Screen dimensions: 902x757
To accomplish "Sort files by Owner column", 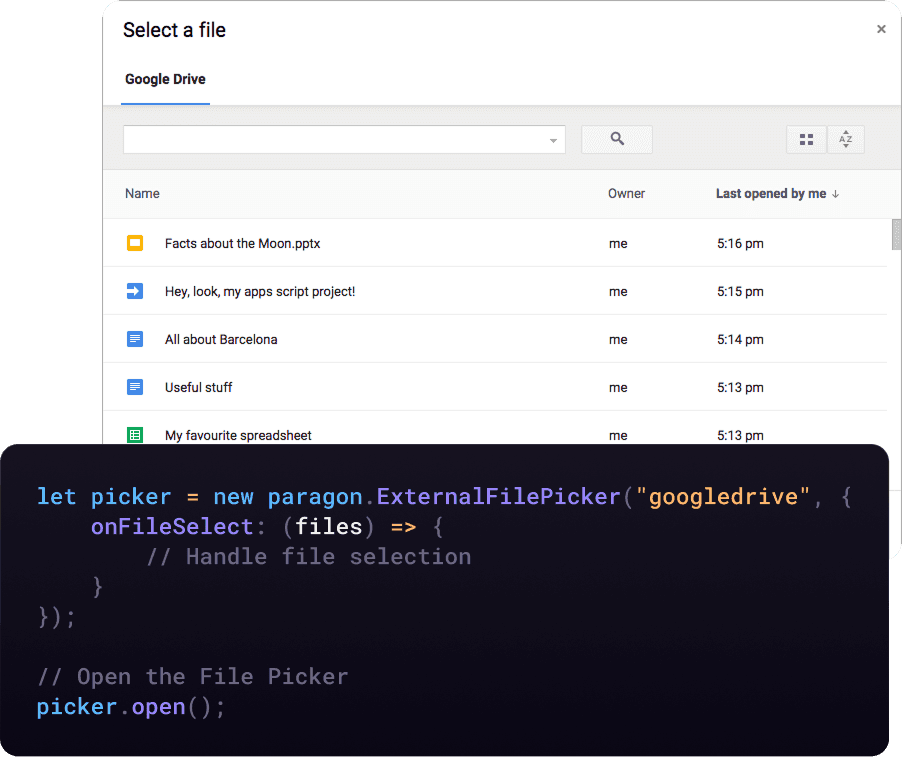I will pyautogui.click(x=626, y=194).
